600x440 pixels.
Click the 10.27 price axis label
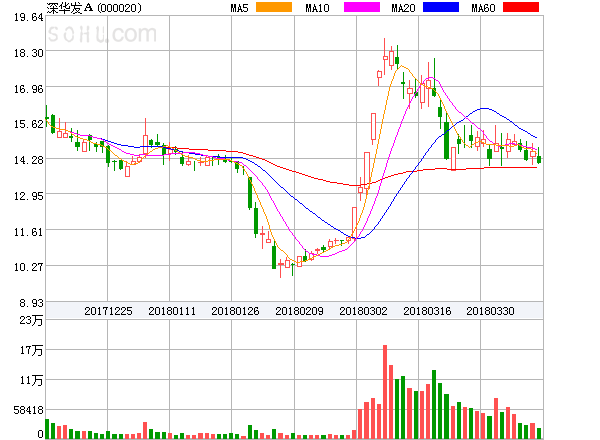click(29, 267)
